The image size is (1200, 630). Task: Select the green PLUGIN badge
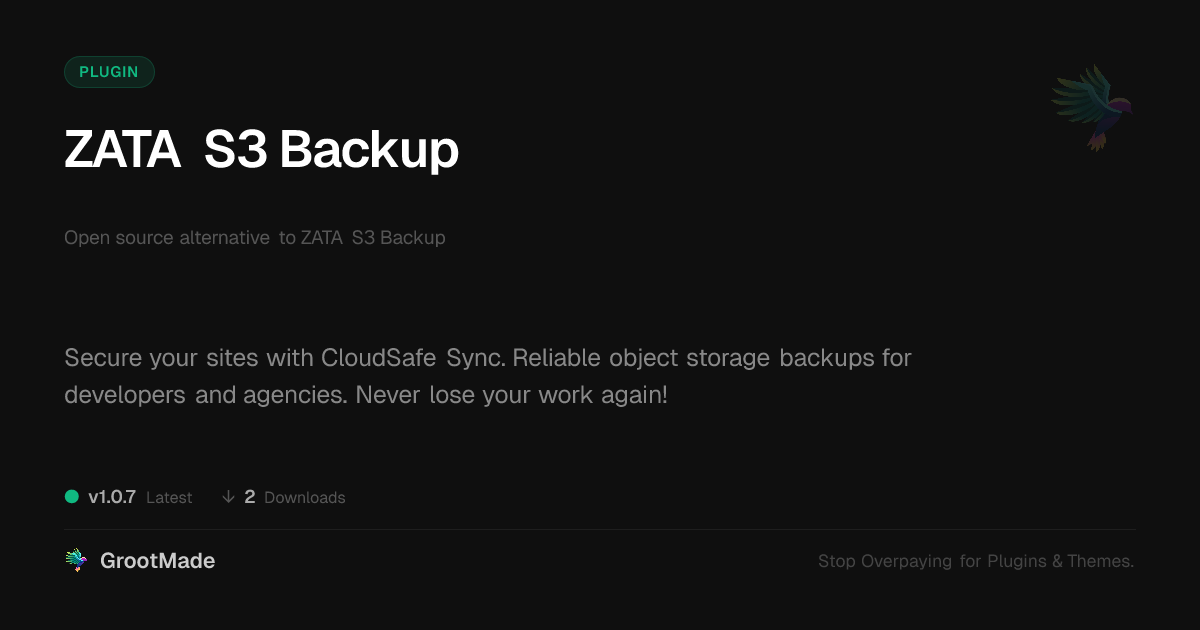[x=109, y=72]
